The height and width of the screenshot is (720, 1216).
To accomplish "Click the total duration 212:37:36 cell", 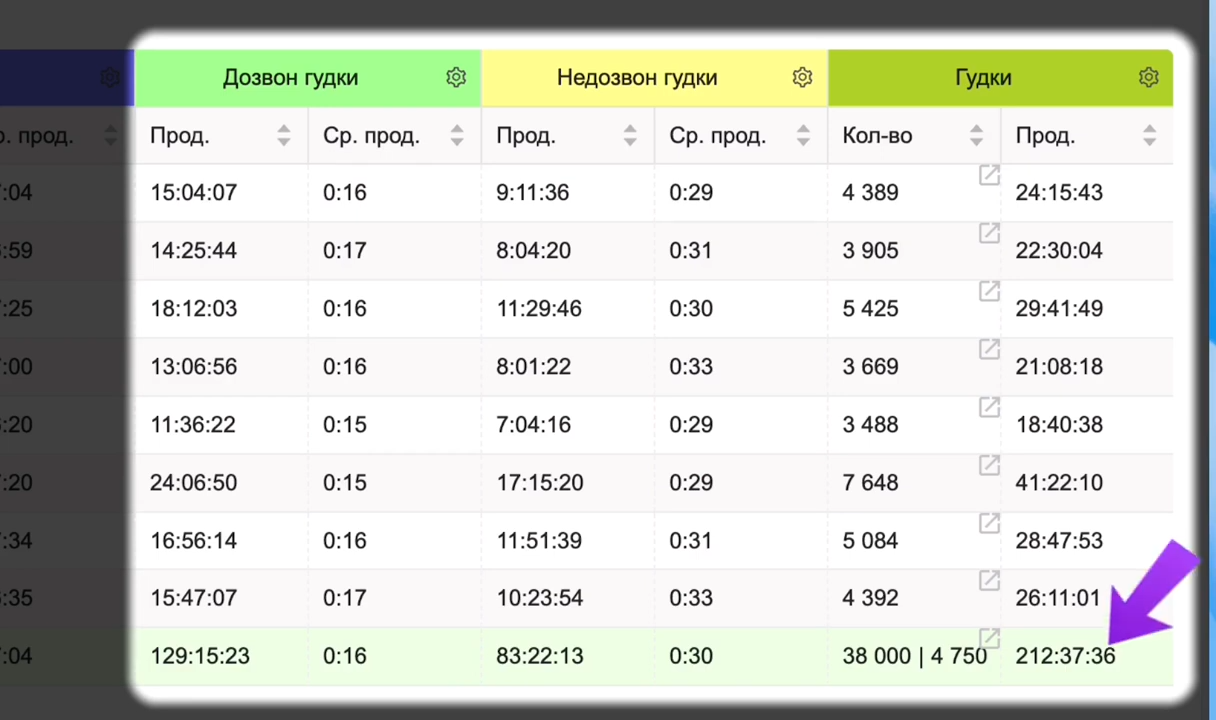I will (1065, 656).
